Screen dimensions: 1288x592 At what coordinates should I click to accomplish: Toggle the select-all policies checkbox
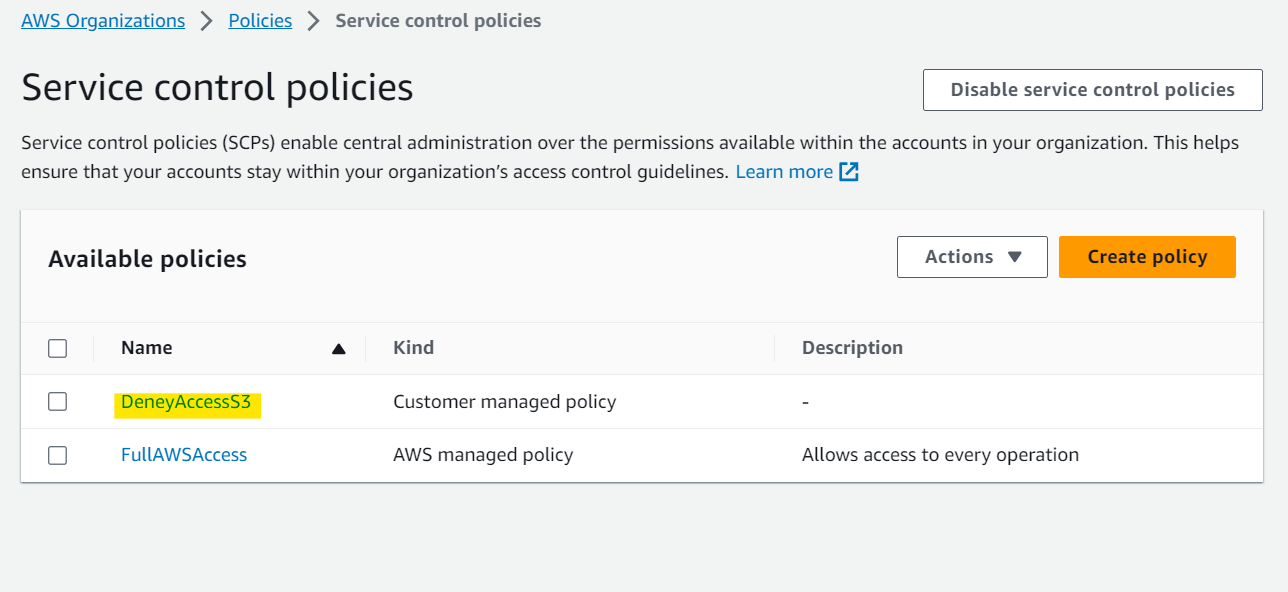click(x=58, y=348)
